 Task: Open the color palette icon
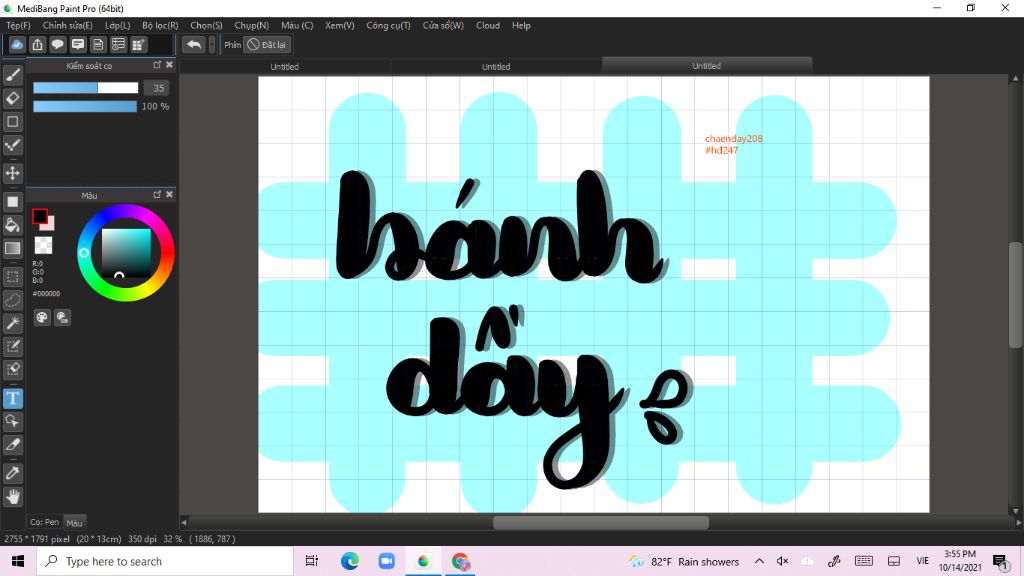click(x=42, y=317)
